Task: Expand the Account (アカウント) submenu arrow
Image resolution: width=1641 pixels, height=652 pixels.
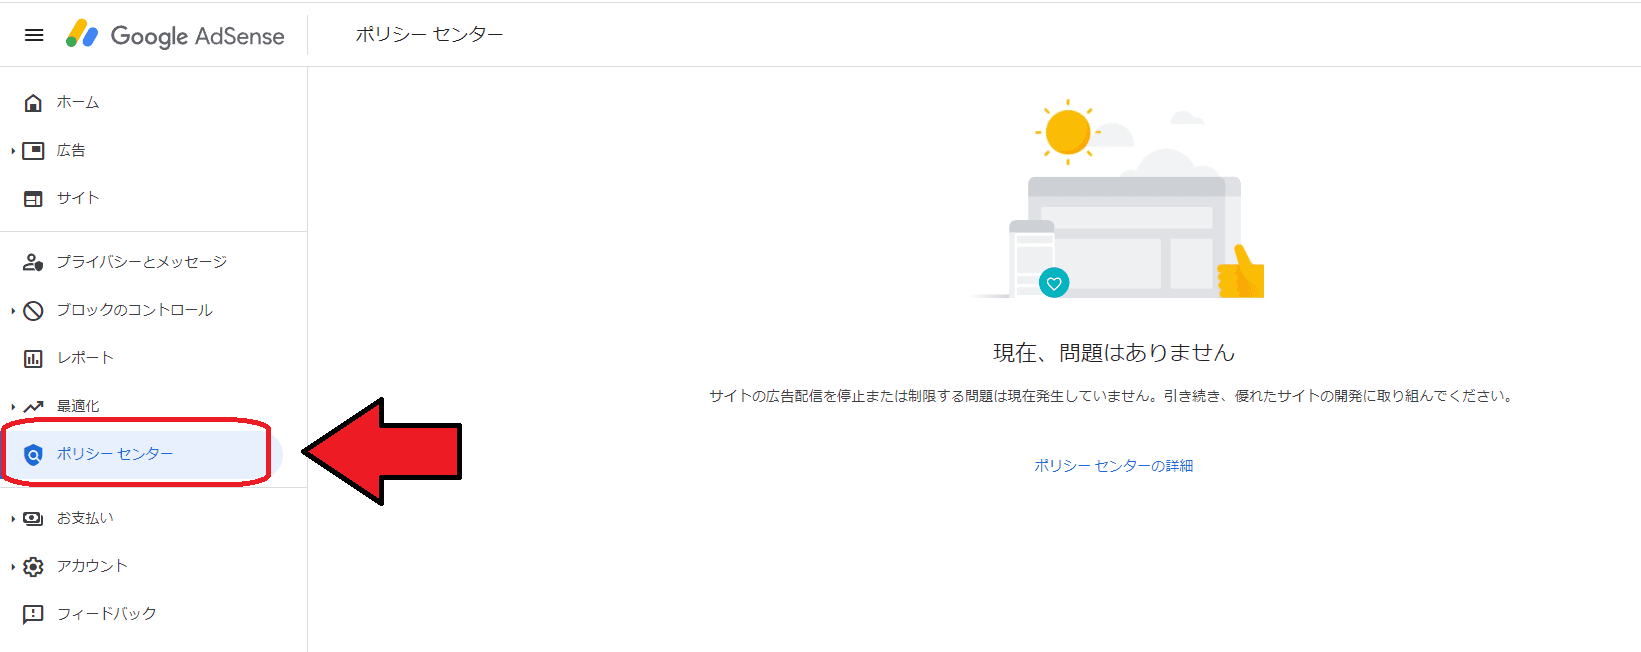Action: click(x=13, y=567)
